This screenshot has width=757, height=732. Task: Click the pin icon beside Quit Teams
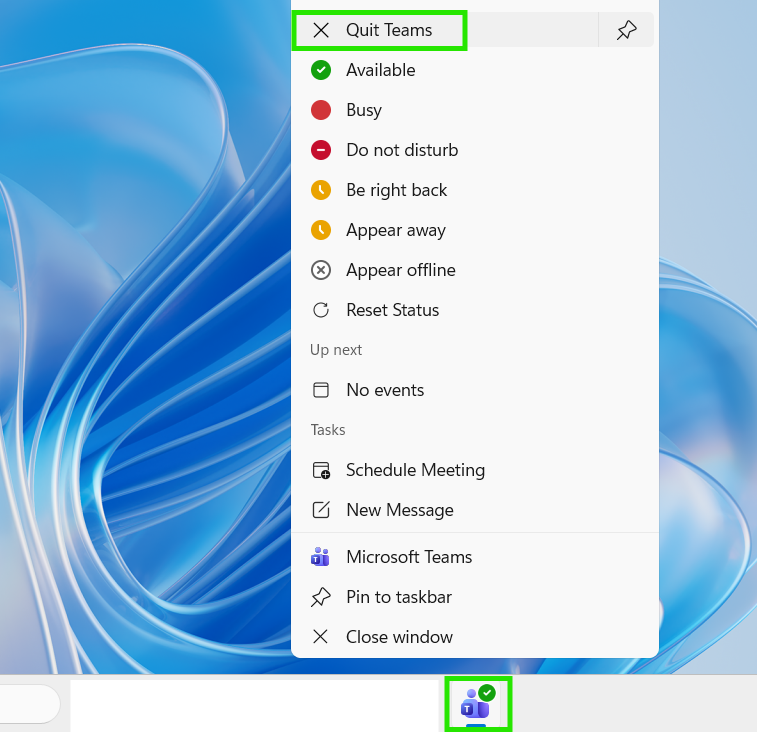[x=626, y=30]
